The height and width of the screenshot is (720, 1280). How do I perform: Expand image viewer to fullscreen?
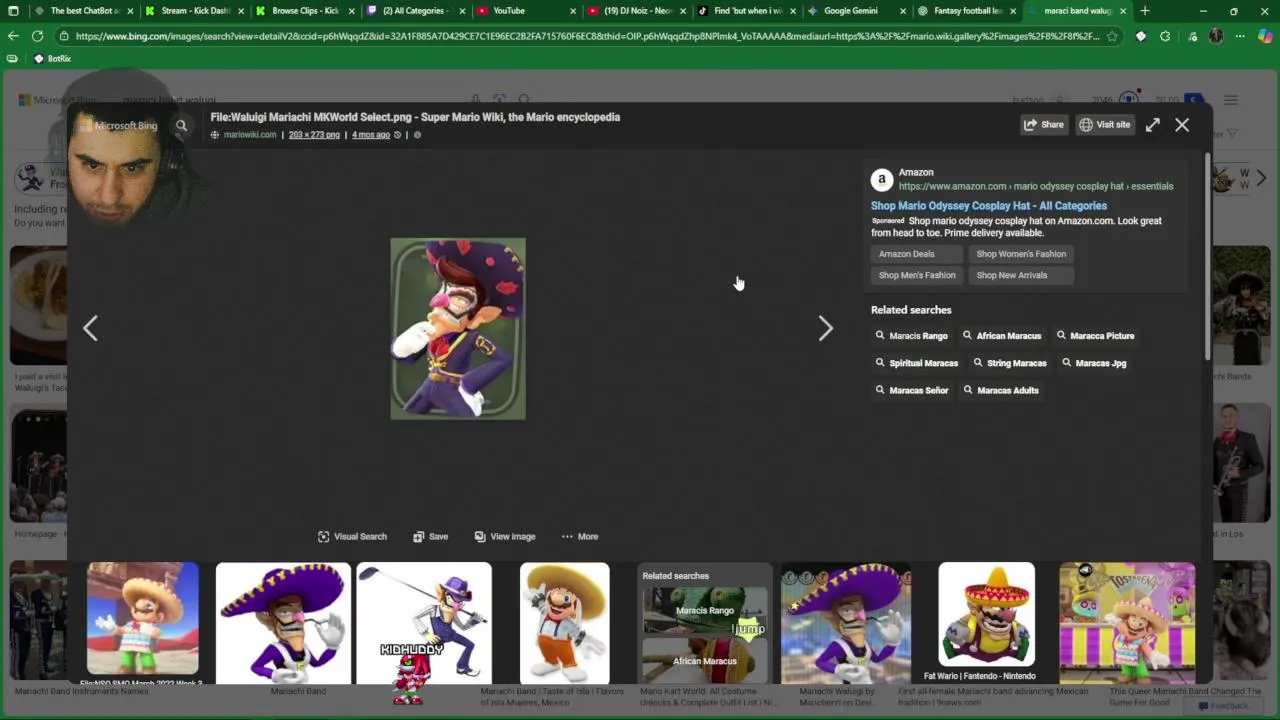(1153, 125)
